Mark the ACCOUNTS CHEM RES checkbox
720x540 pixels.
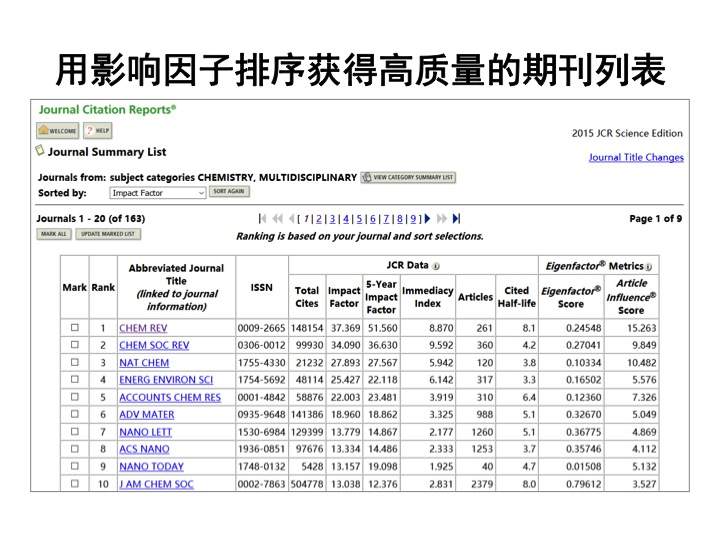(x=75, y=397)
